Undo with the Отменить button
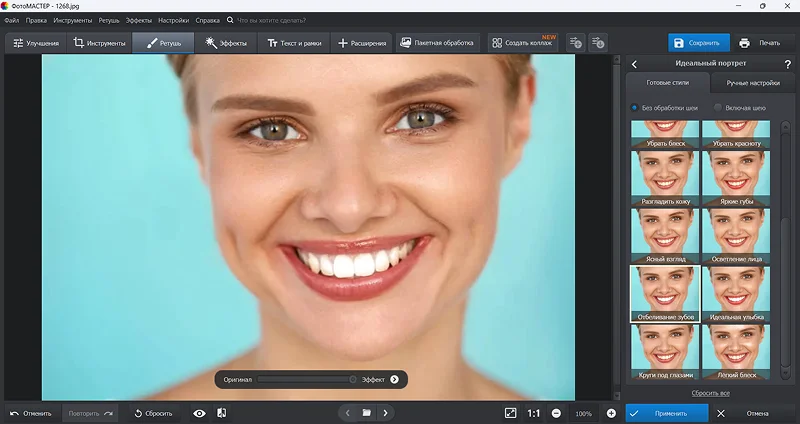The height and width of the screenshot is (424, 800). click(x=31, y=413)
